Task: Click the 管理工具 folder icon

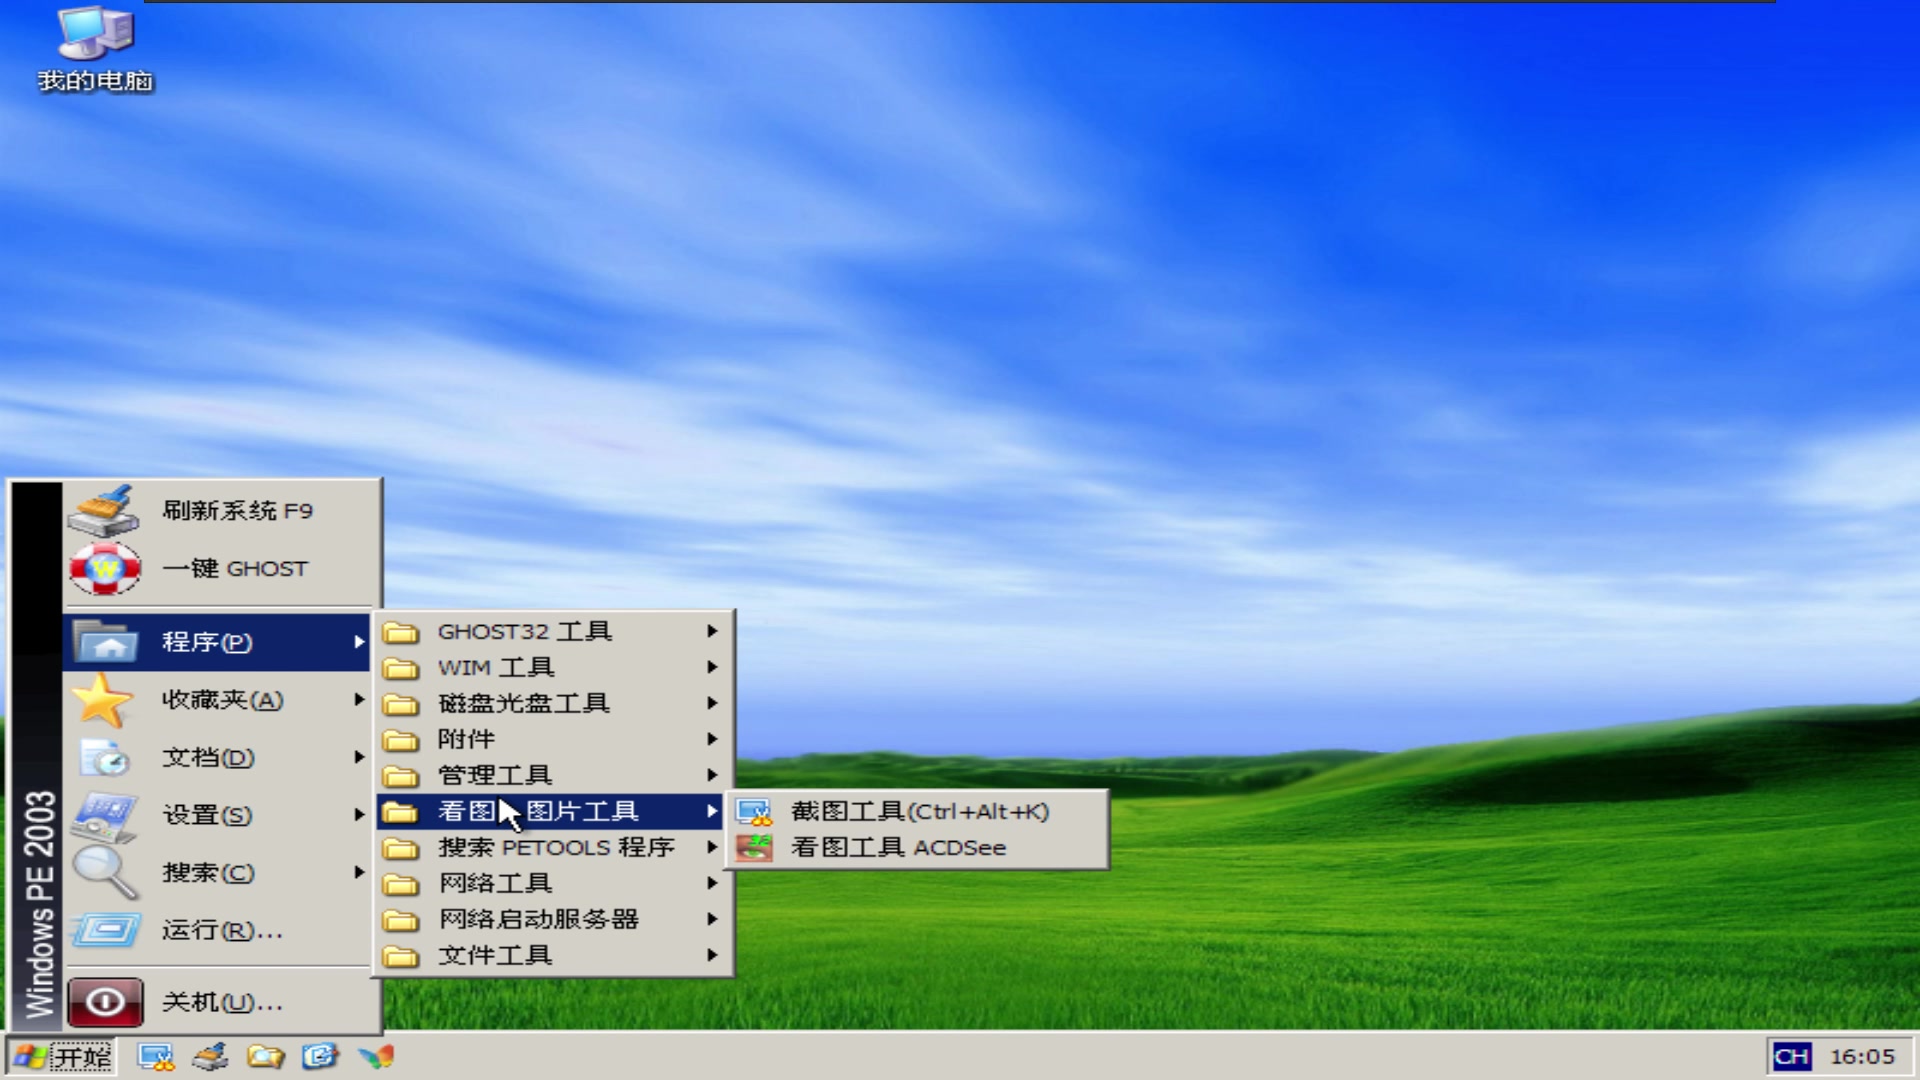Action: tap(401, 776)
